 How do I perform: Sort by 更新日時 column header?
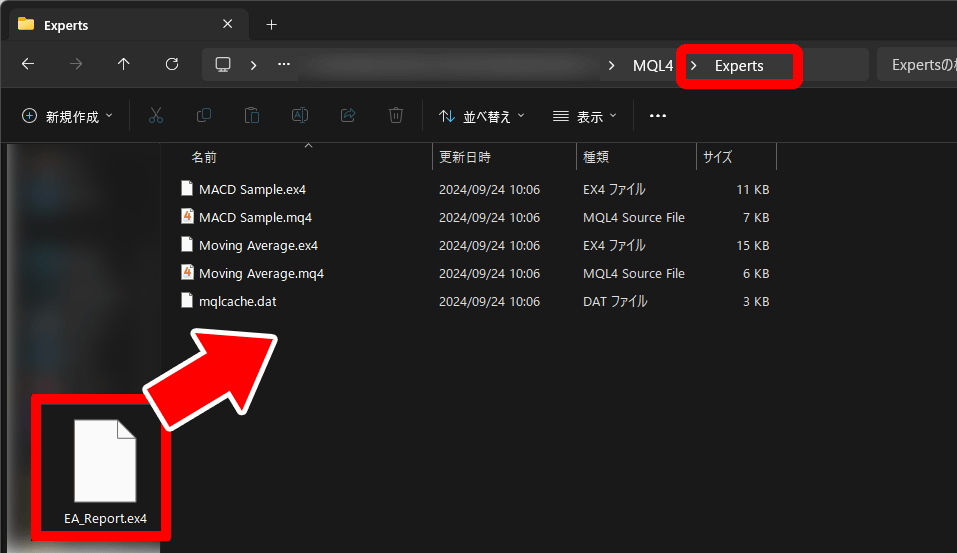pos(465,157)
